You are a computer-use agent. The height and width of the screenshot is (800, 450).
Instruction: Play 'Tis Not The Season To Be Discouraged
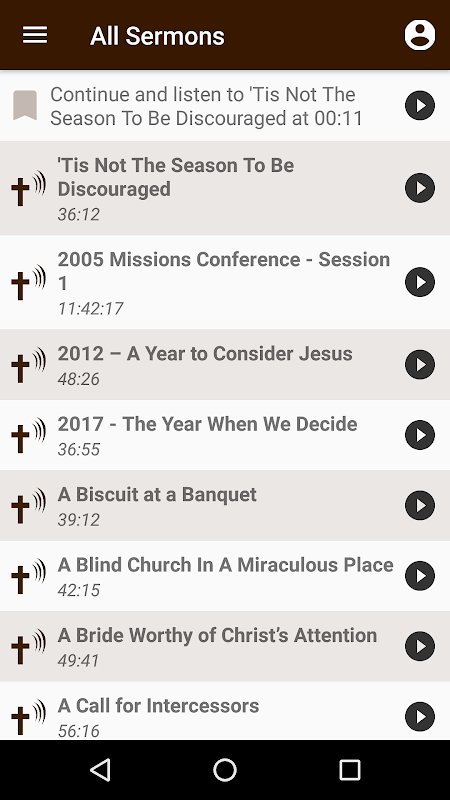(x=420, y=188)
